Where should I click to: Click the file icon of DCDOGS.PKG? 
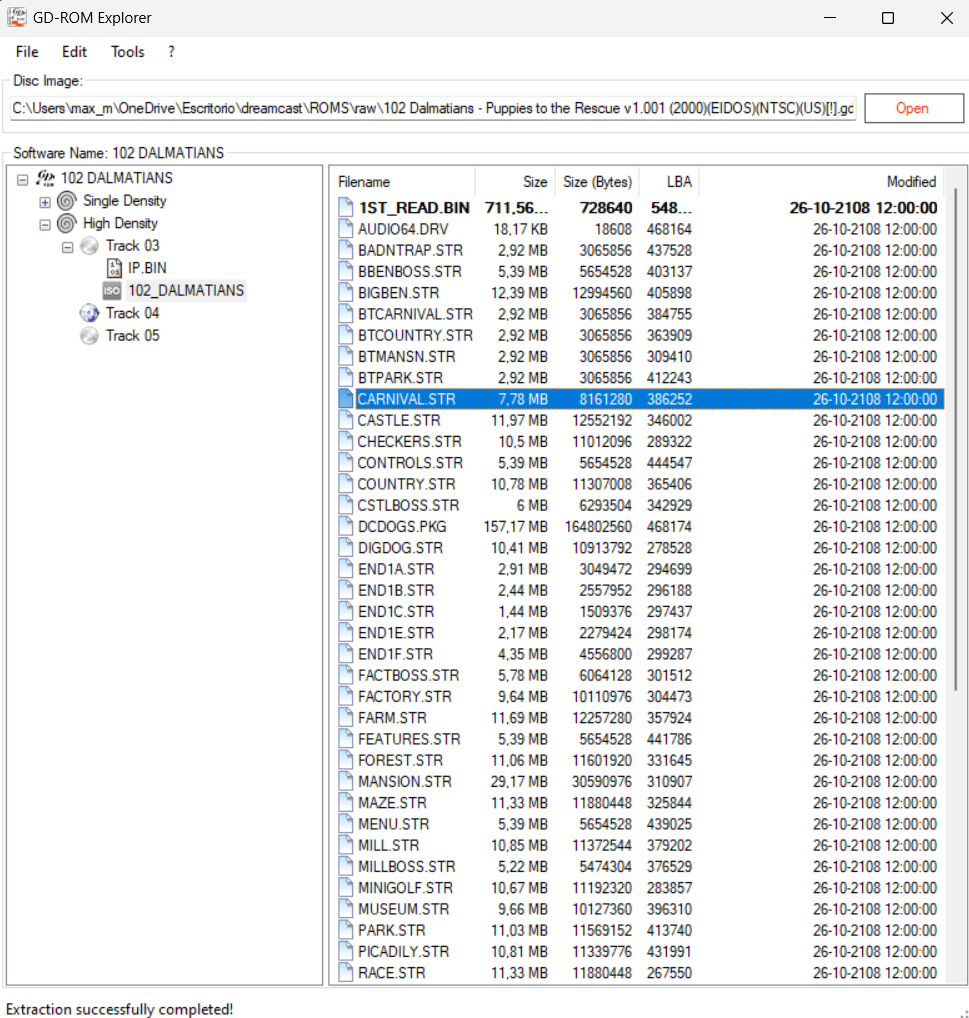346,527
